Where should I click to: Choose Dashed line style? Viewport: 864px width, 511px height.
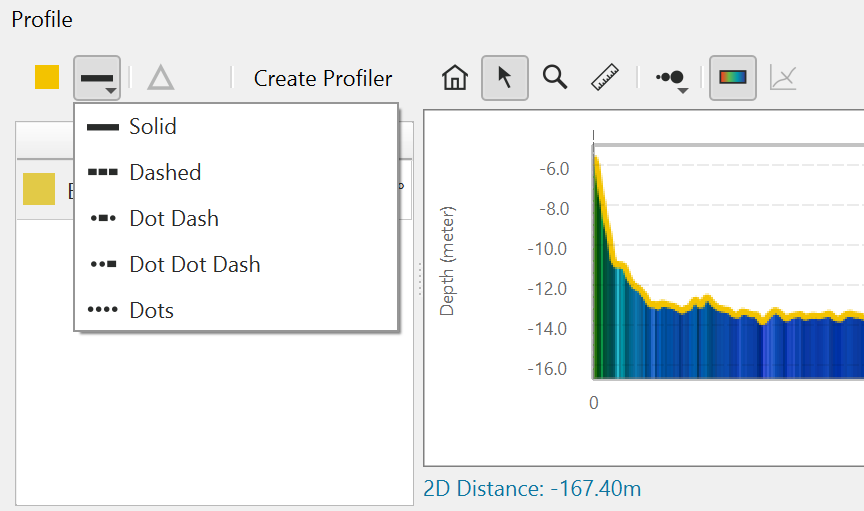click(164, 173)
